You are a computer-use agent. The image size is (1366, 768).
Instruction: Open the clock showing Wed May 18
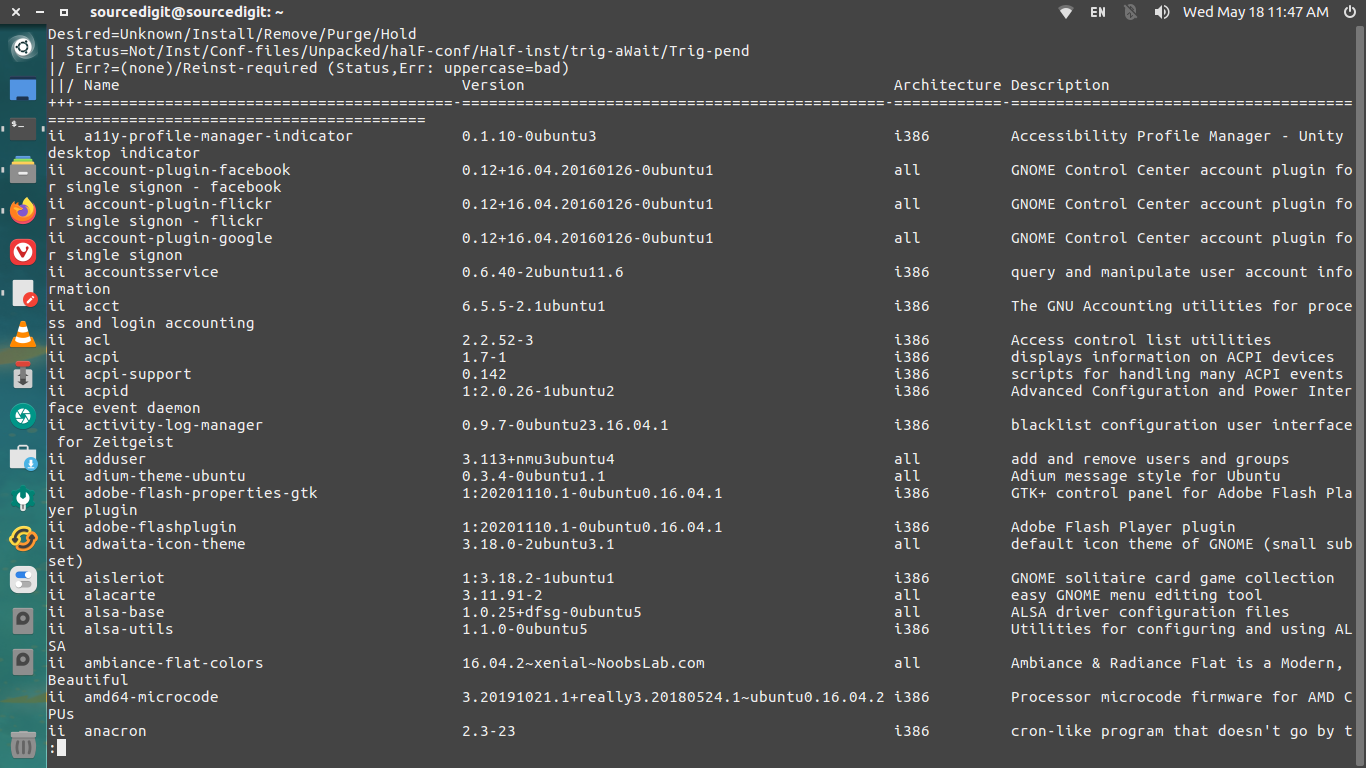(1256, 12)
